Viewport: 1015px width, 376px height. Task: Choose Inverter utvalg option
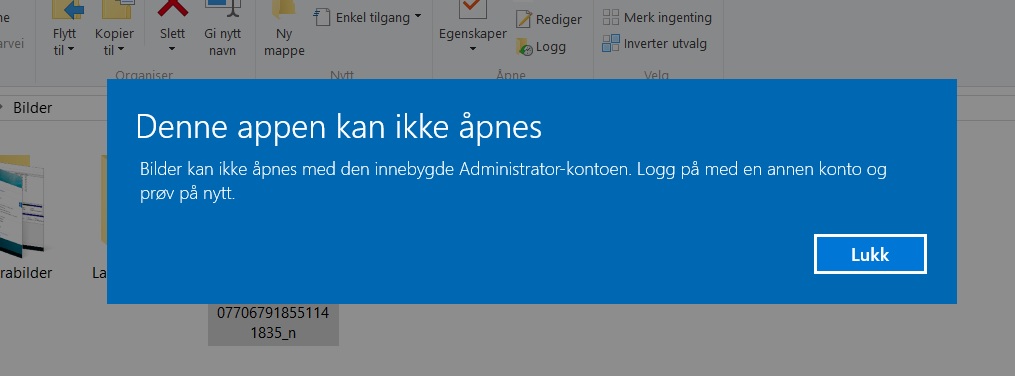pyautogui.click(x=654, y=44)
